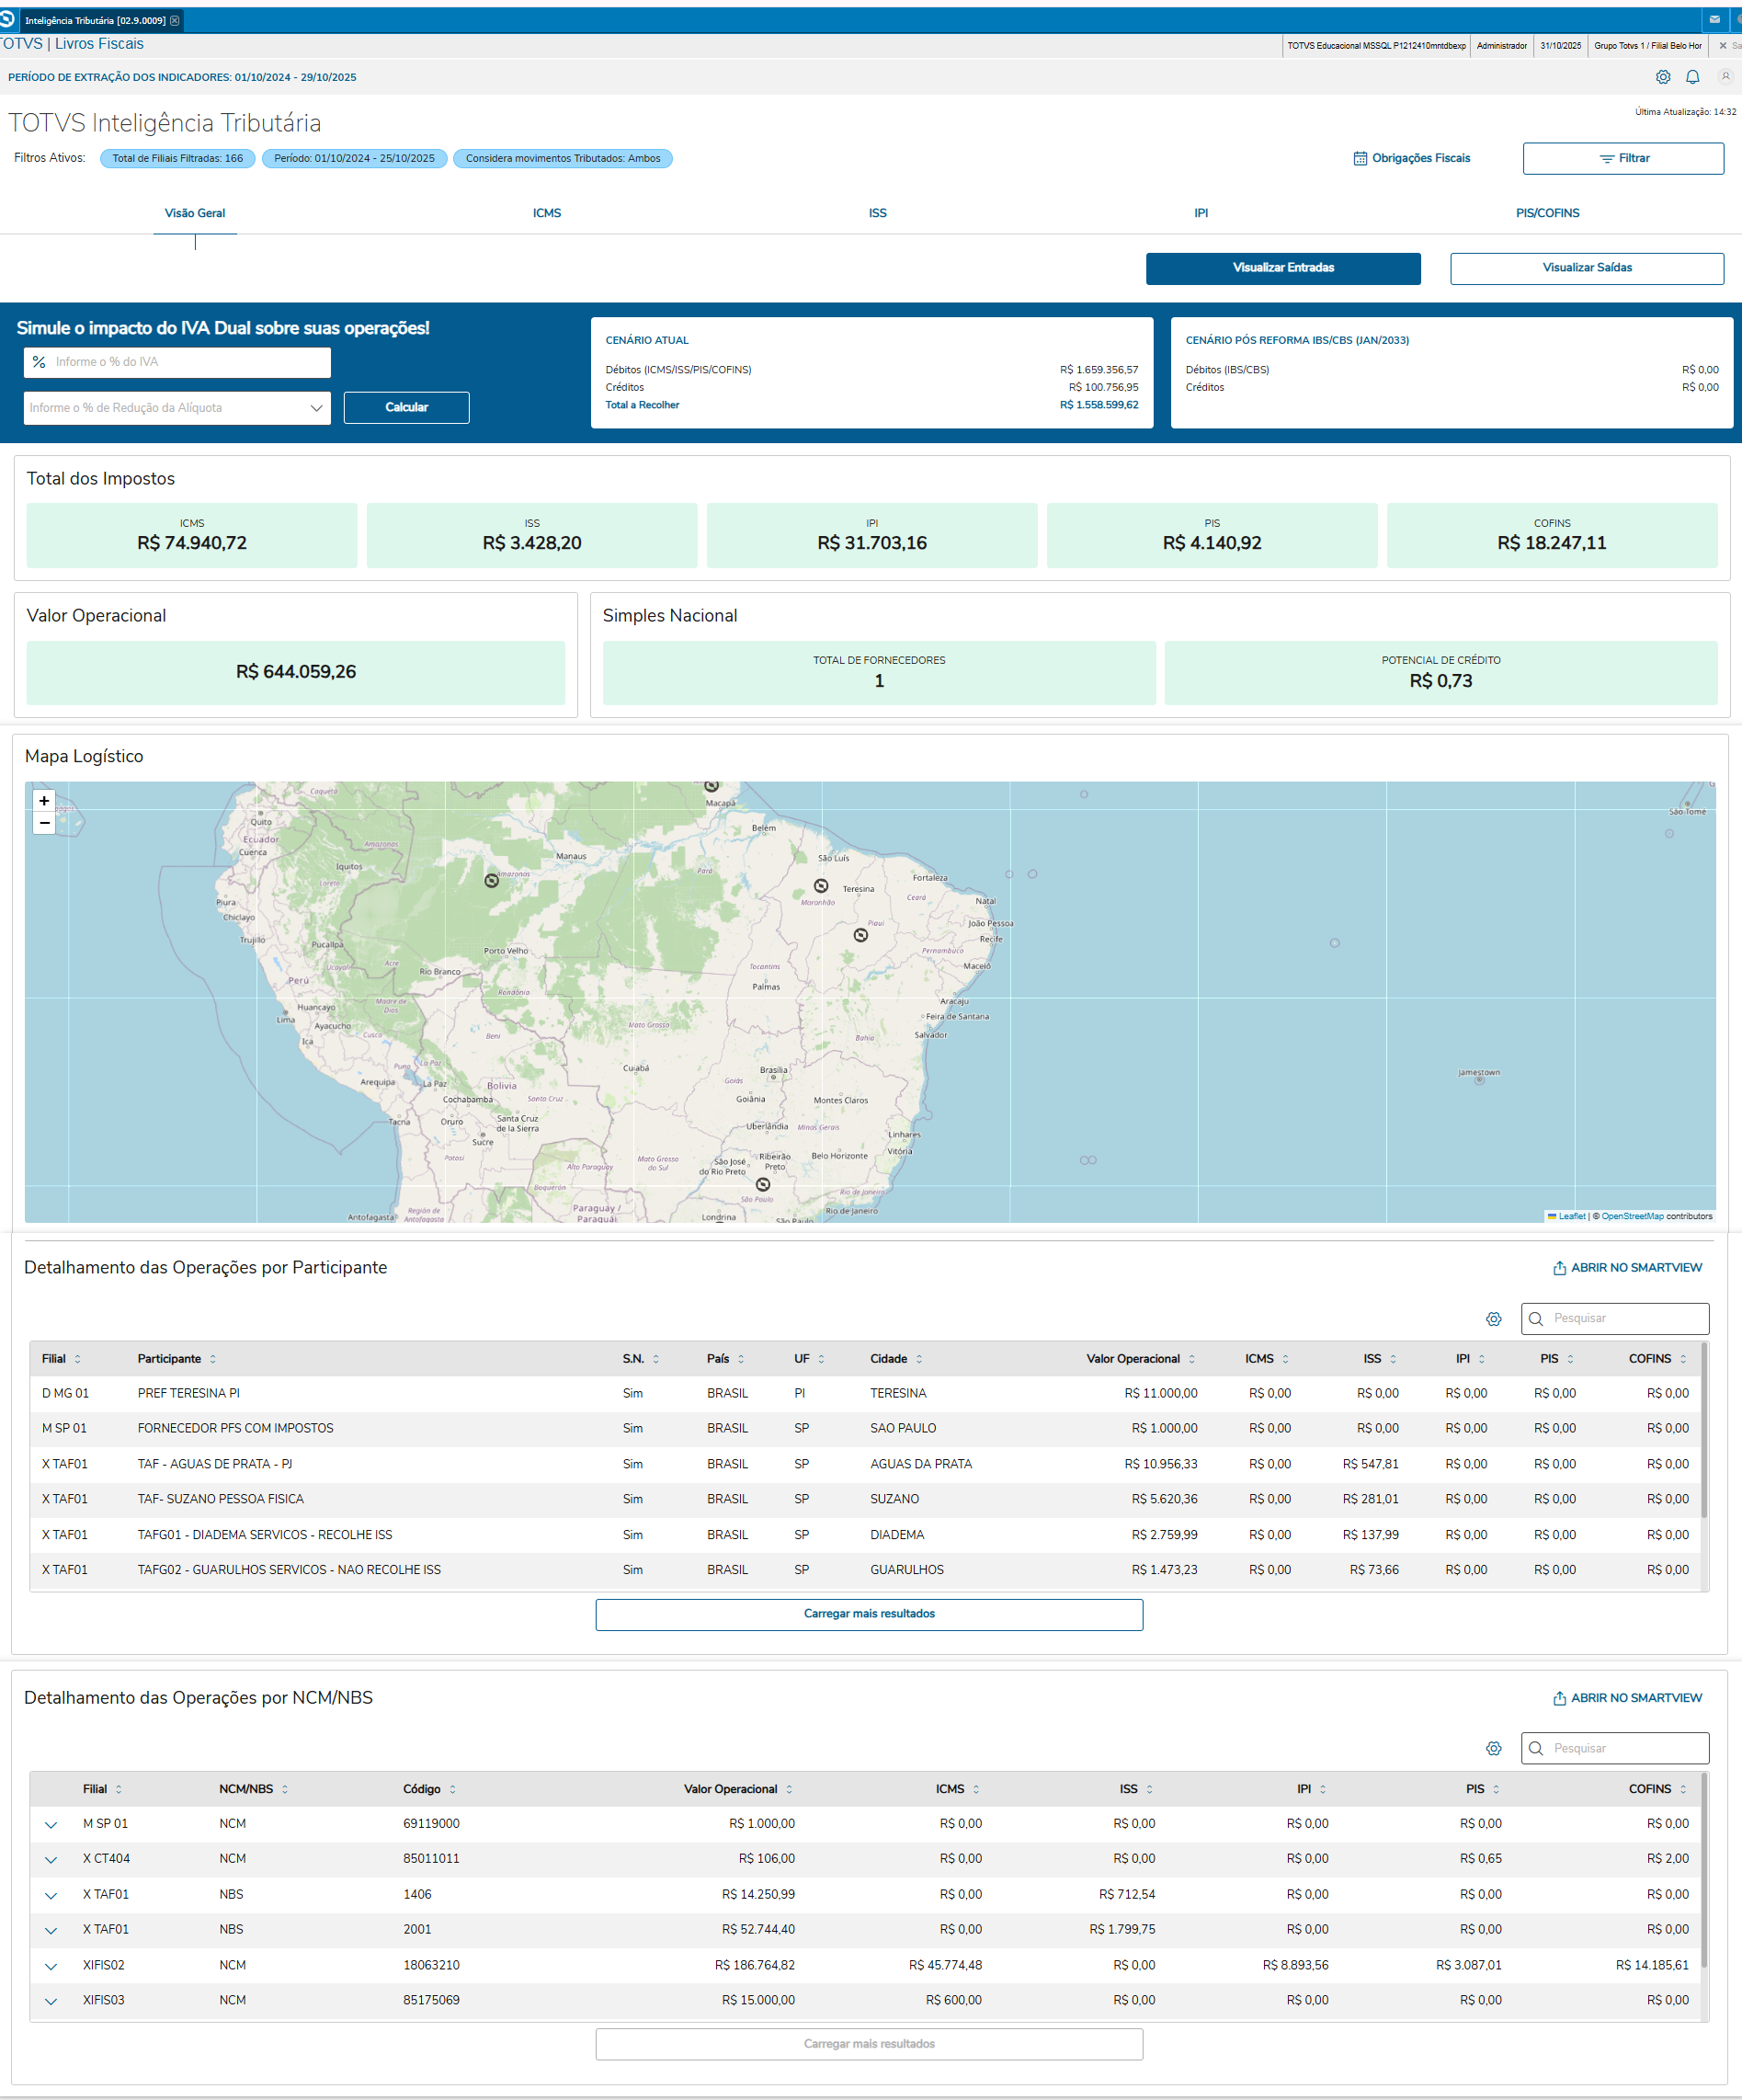Expand the X TAF01 row with code 1406
The width and height of the screenshot is (1742, 2100).
[51, 1895]
